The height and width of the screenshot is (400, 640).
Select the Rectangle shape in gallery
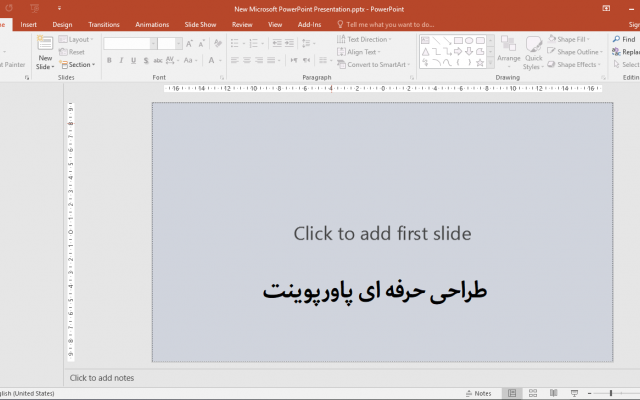click(458, 40)
